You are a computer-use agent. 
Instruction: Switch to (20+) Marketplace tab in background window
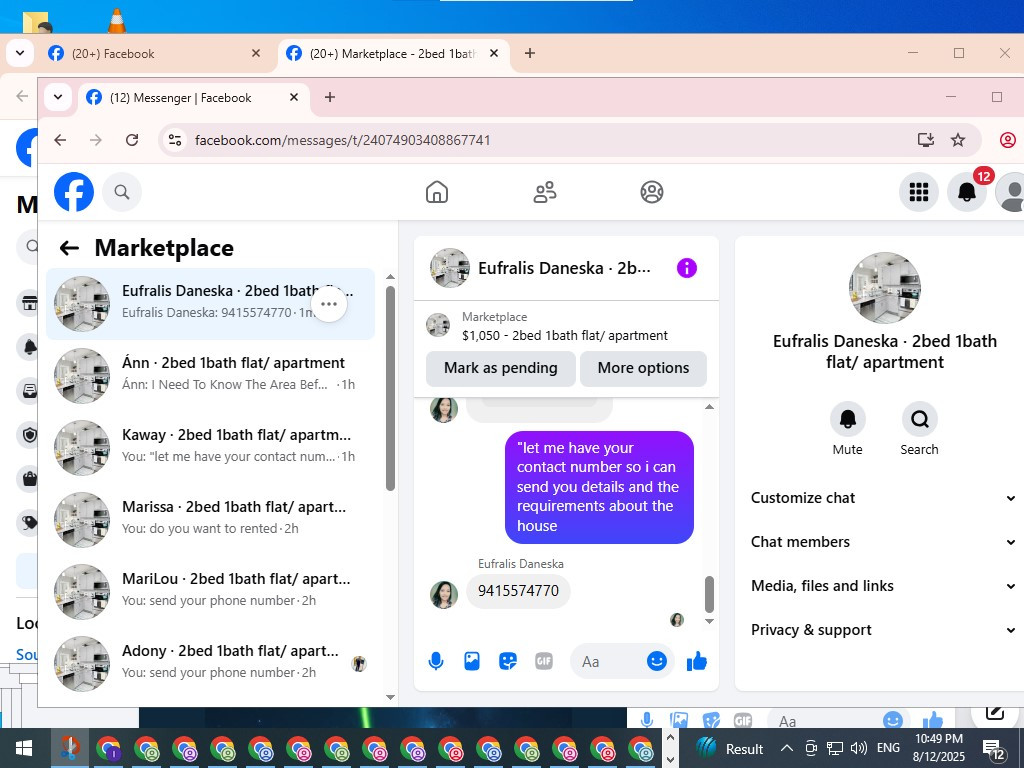pos(394,54)
